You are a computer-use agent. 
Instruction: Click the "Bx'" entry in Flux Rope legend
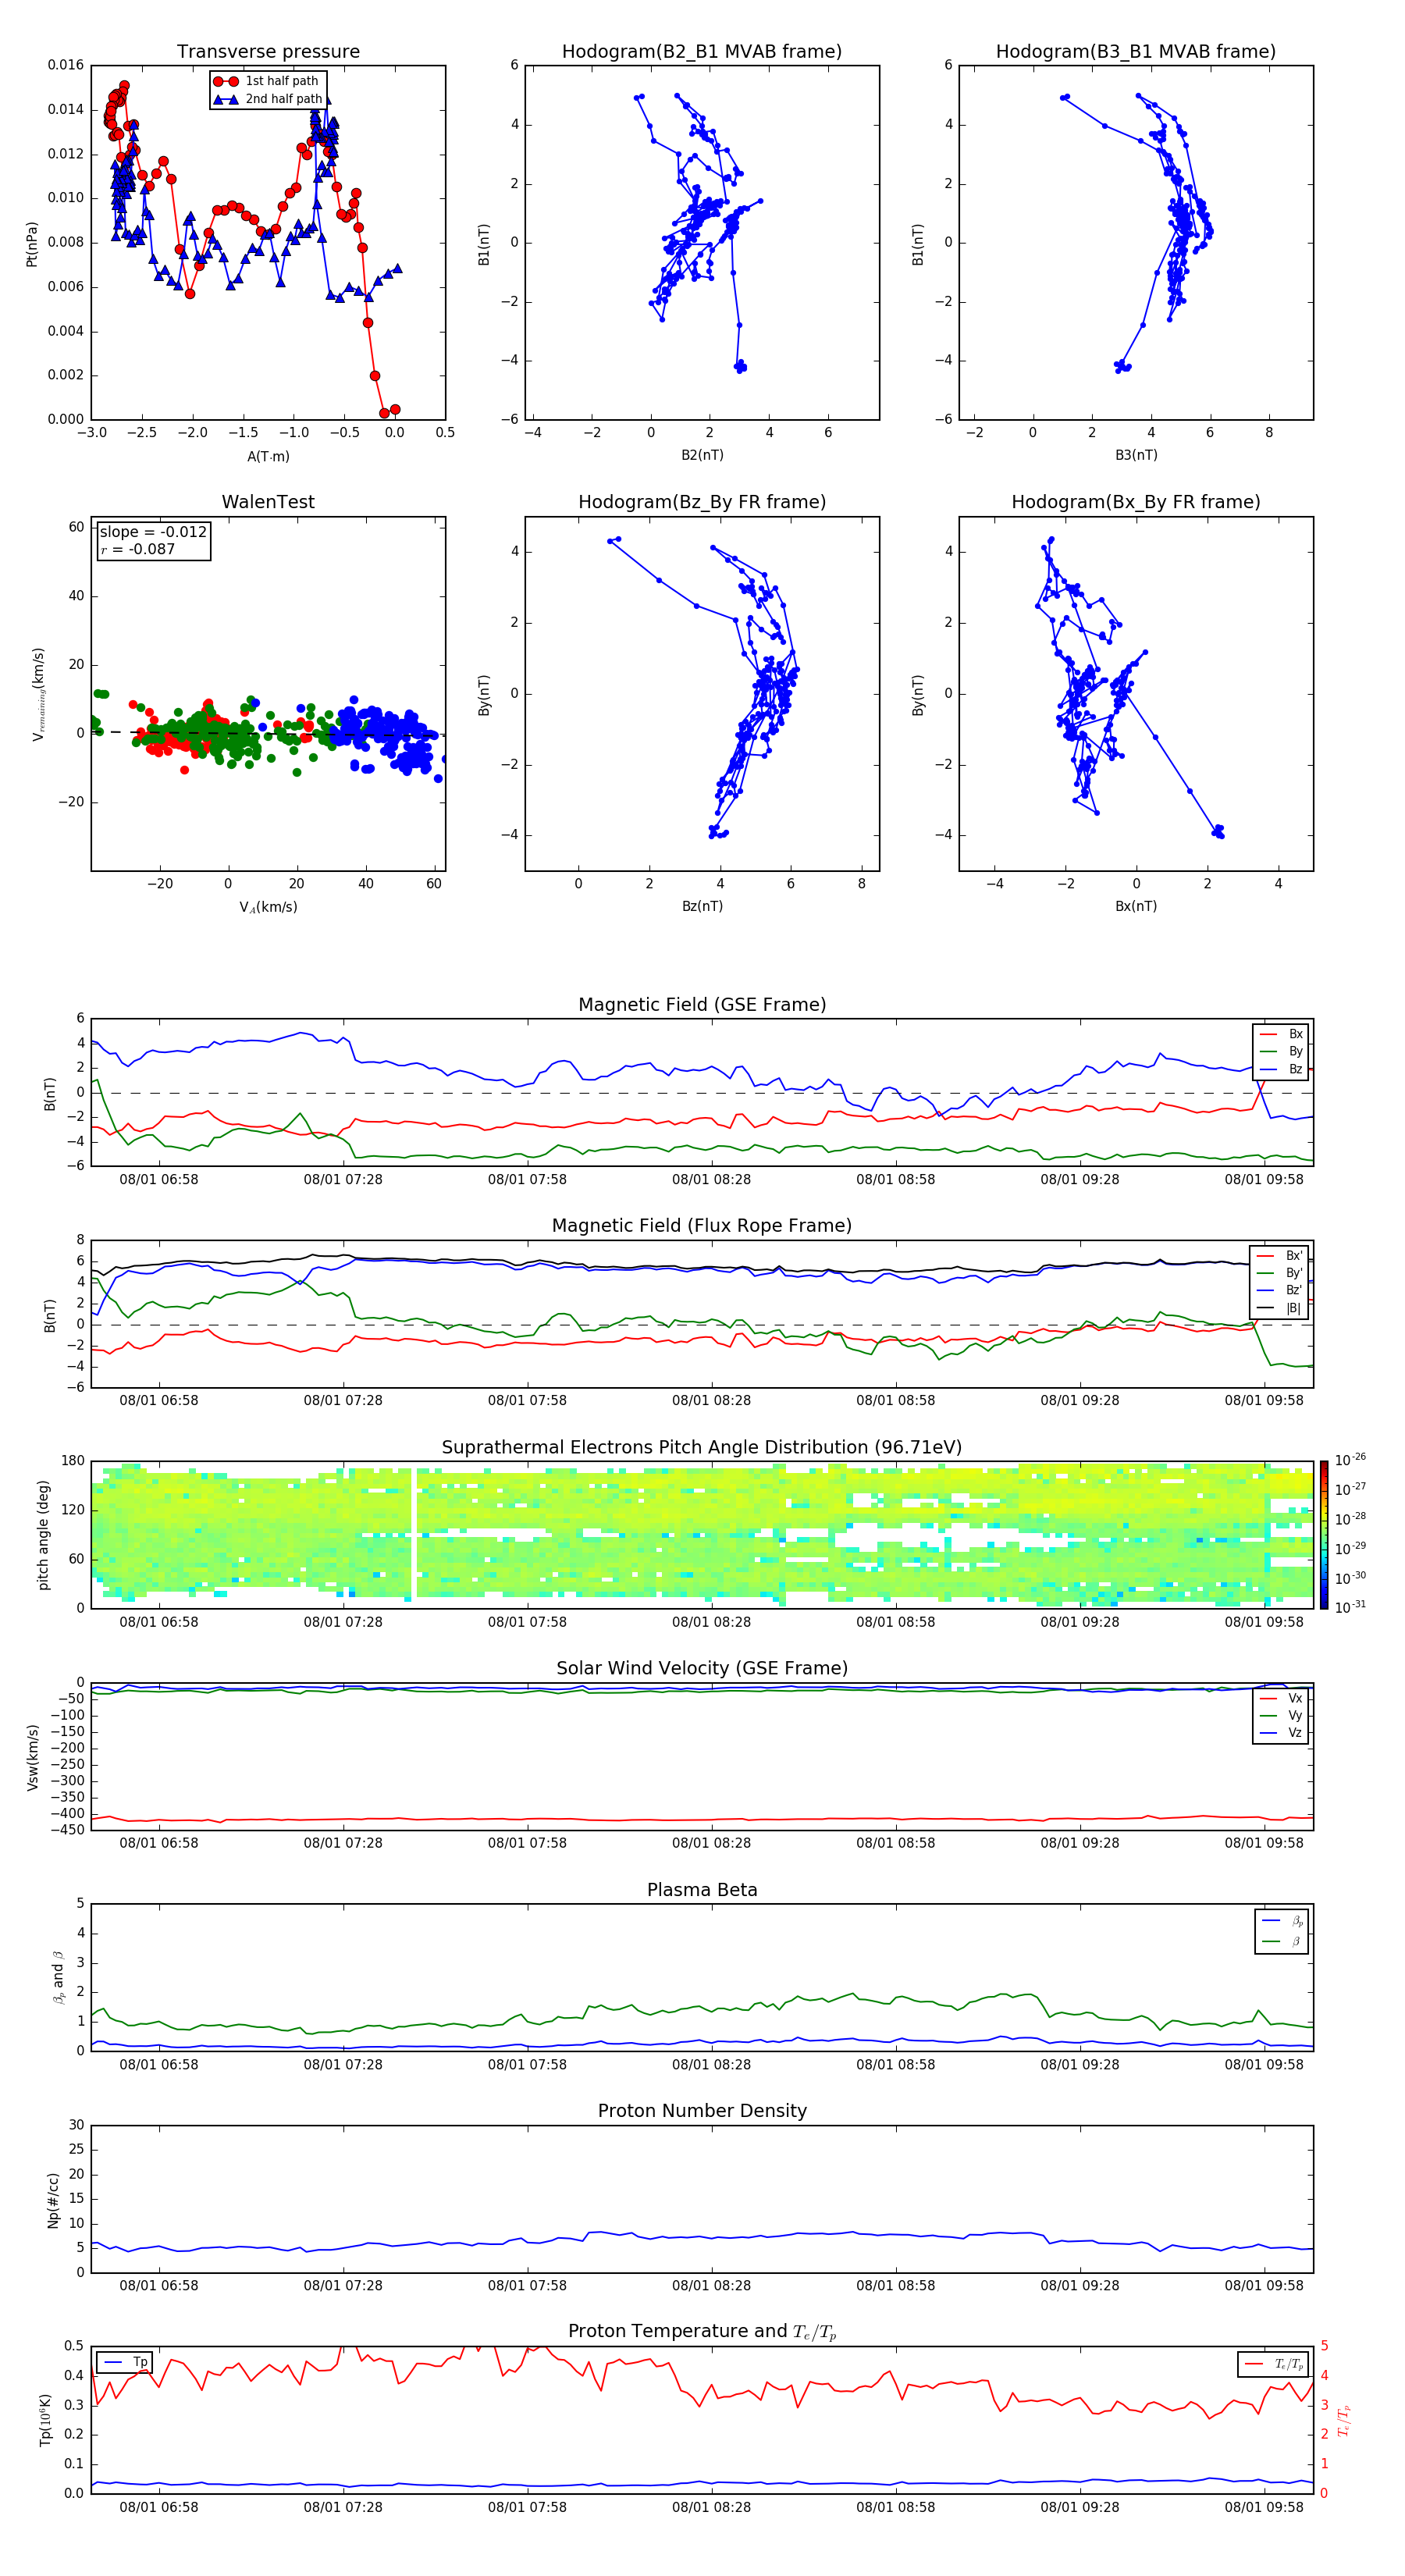tap(1280, 1256)
